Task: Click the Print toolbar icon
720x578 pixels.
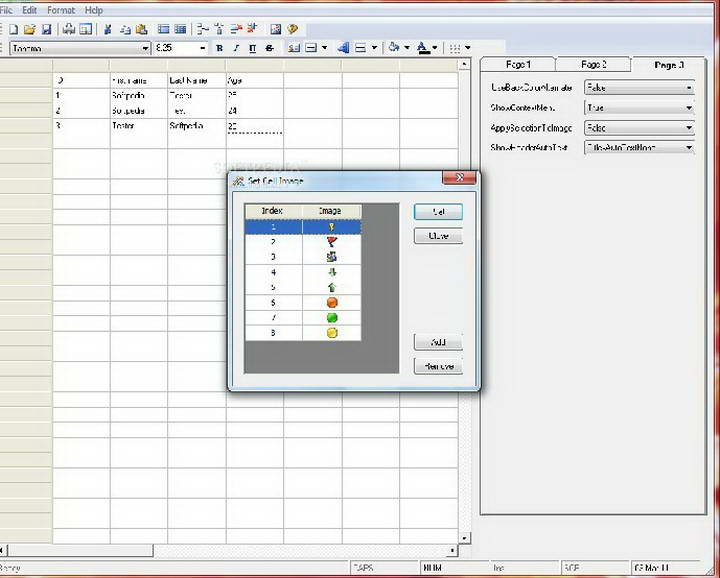Action: pos(69,30)
